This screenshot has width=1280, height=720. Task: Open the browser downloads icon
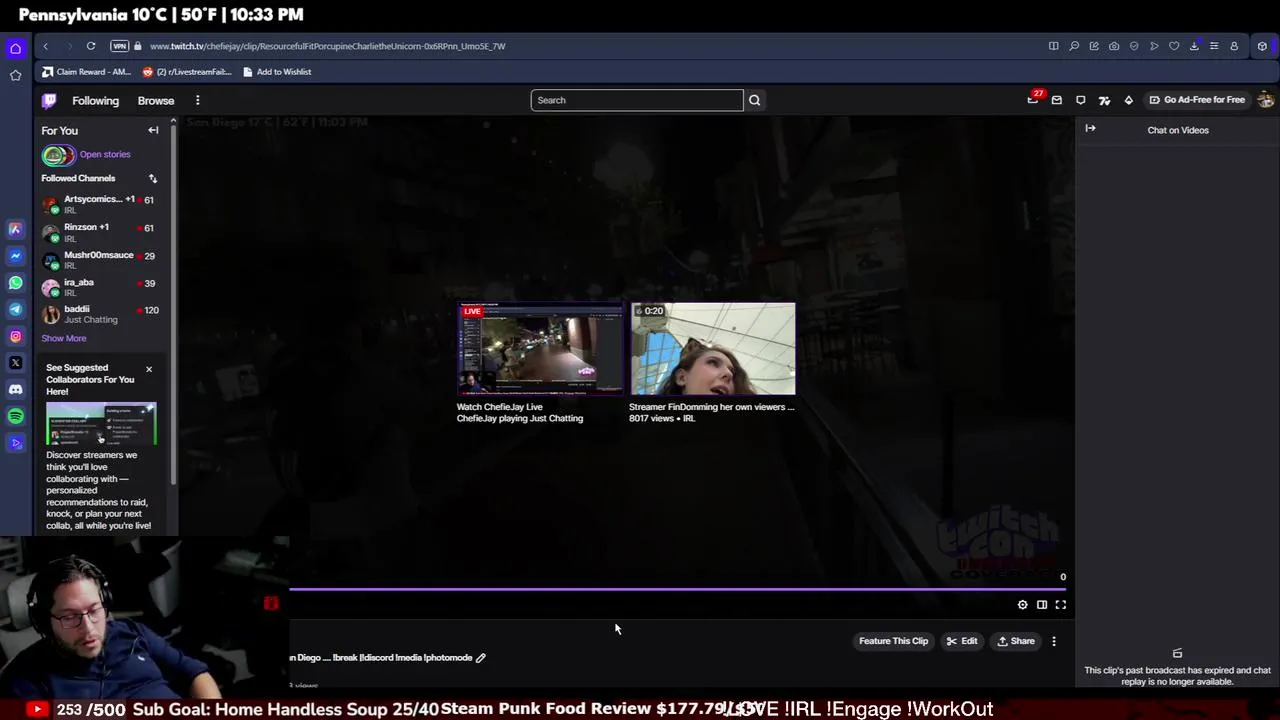[x=1194, y=46]
